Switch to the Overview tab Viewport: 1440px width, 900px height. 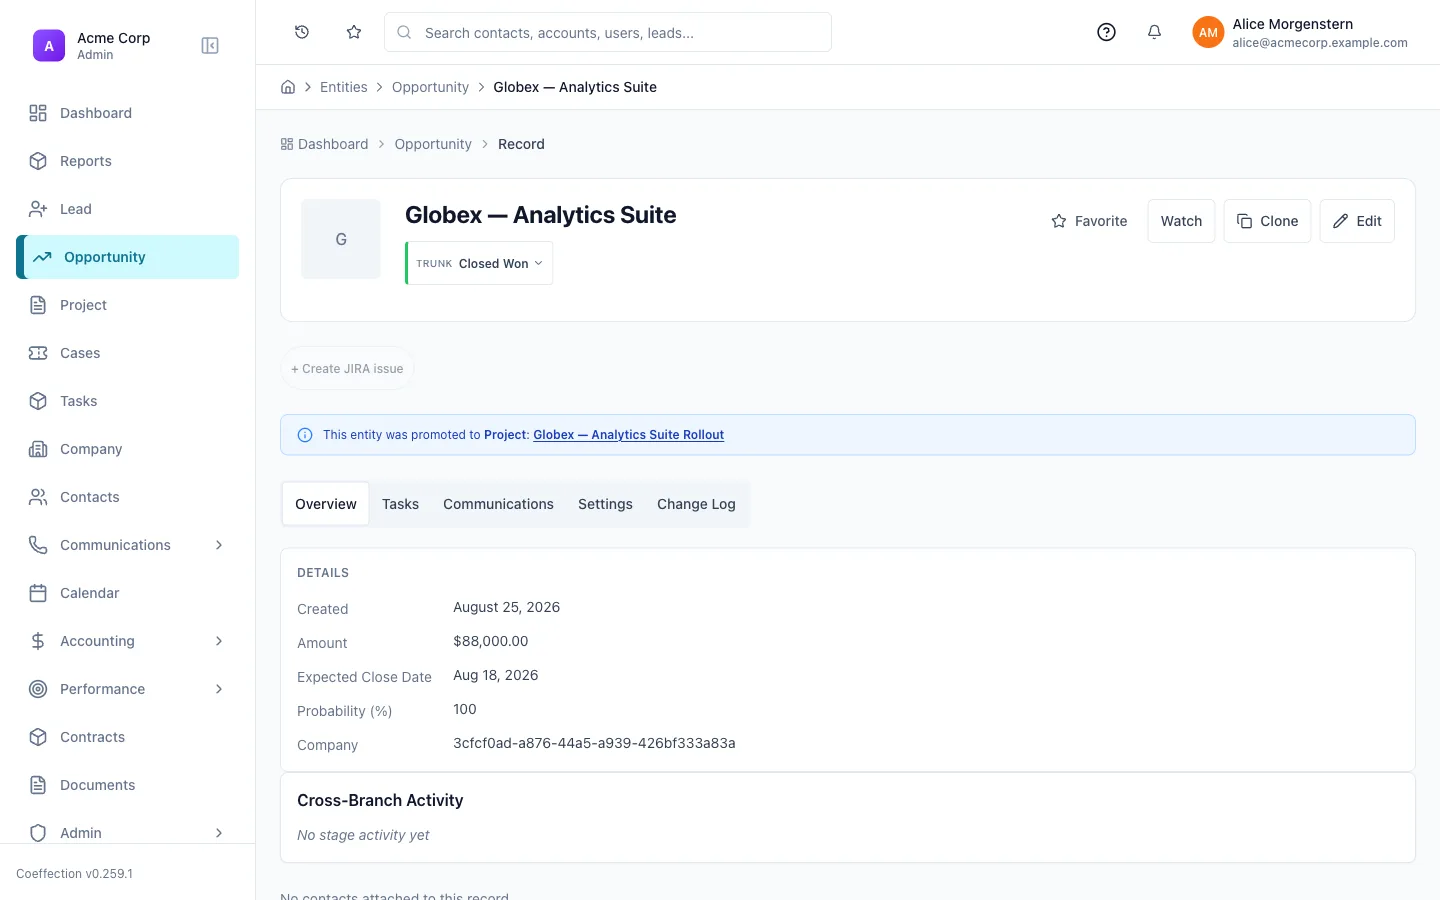click(326, 504)
